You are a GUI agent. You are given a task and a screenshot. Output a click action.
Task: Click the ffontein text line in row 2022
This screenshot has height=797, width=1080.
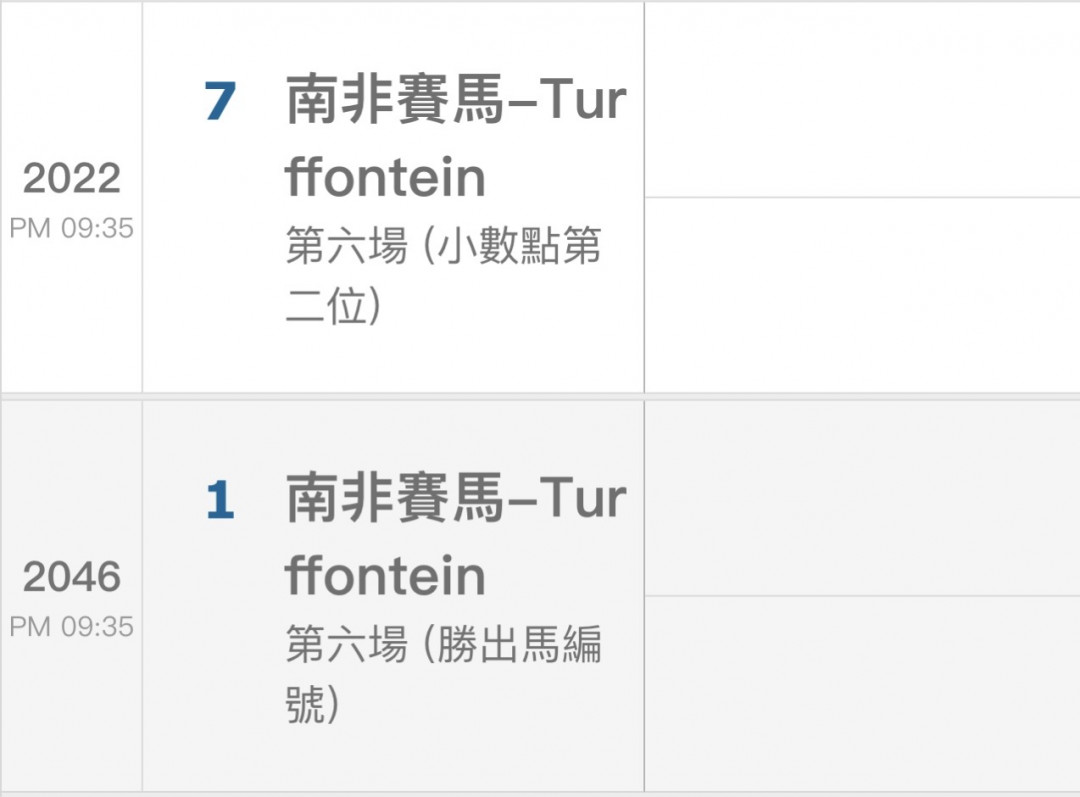(x=386, y=178)
